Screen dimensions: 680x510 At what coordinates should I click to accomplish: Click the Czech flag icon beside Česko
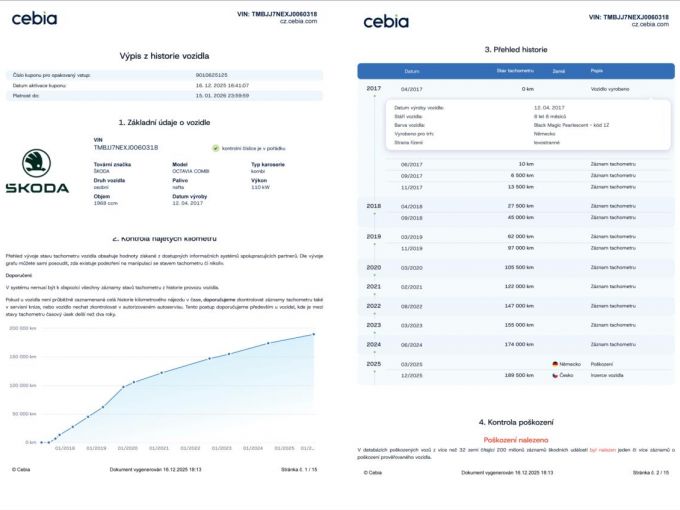[556, 375]
